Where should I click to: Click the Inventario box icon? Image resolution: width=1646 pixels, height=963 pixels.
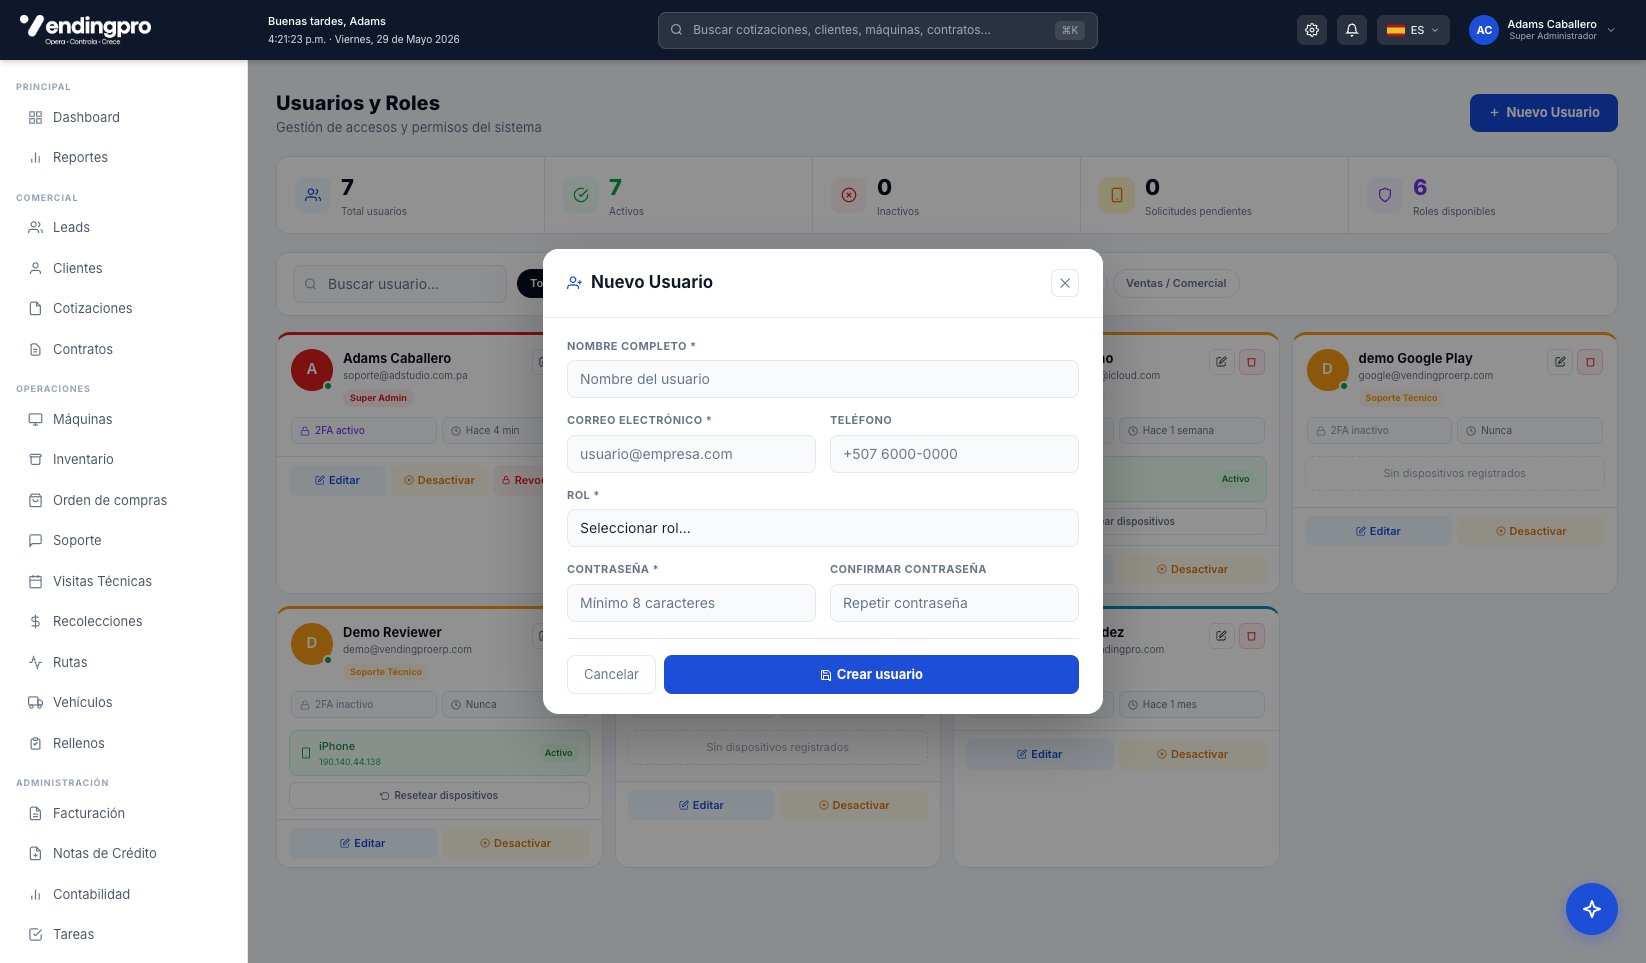click(35, 459)
